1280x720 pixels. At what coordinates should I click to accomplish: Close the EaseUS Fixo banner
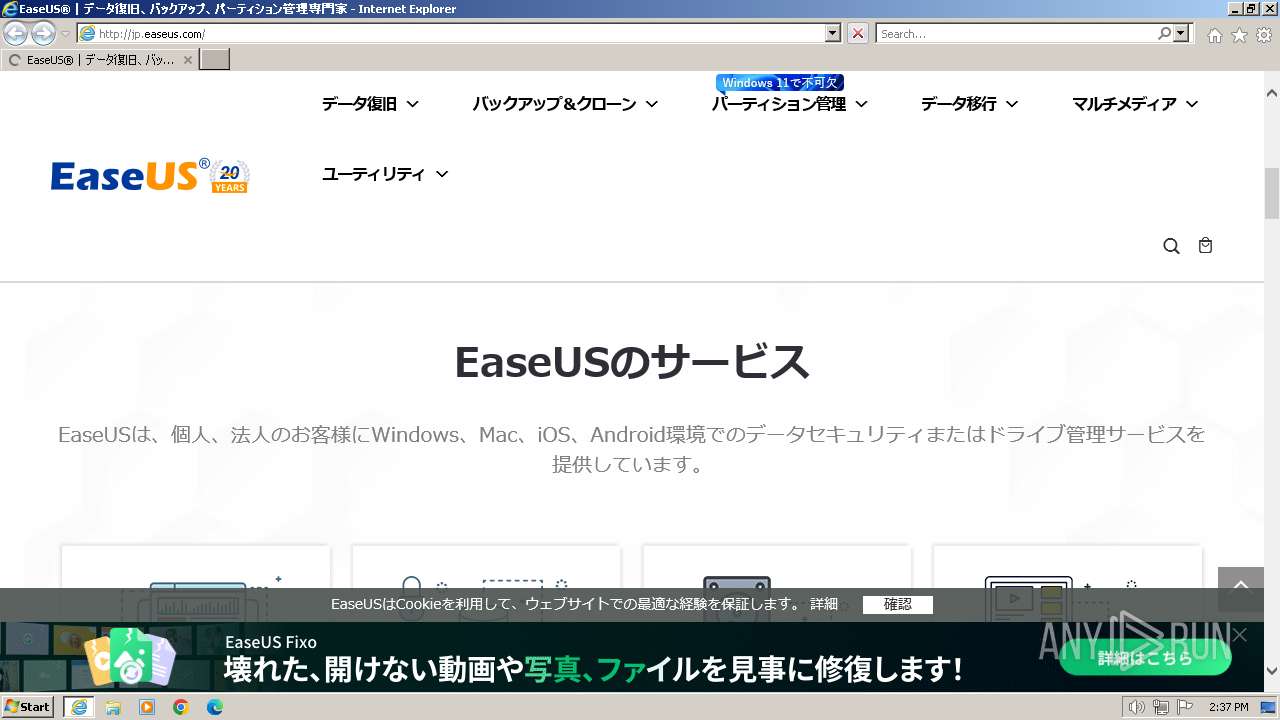pyautogui.click(x=1240, y=635)
